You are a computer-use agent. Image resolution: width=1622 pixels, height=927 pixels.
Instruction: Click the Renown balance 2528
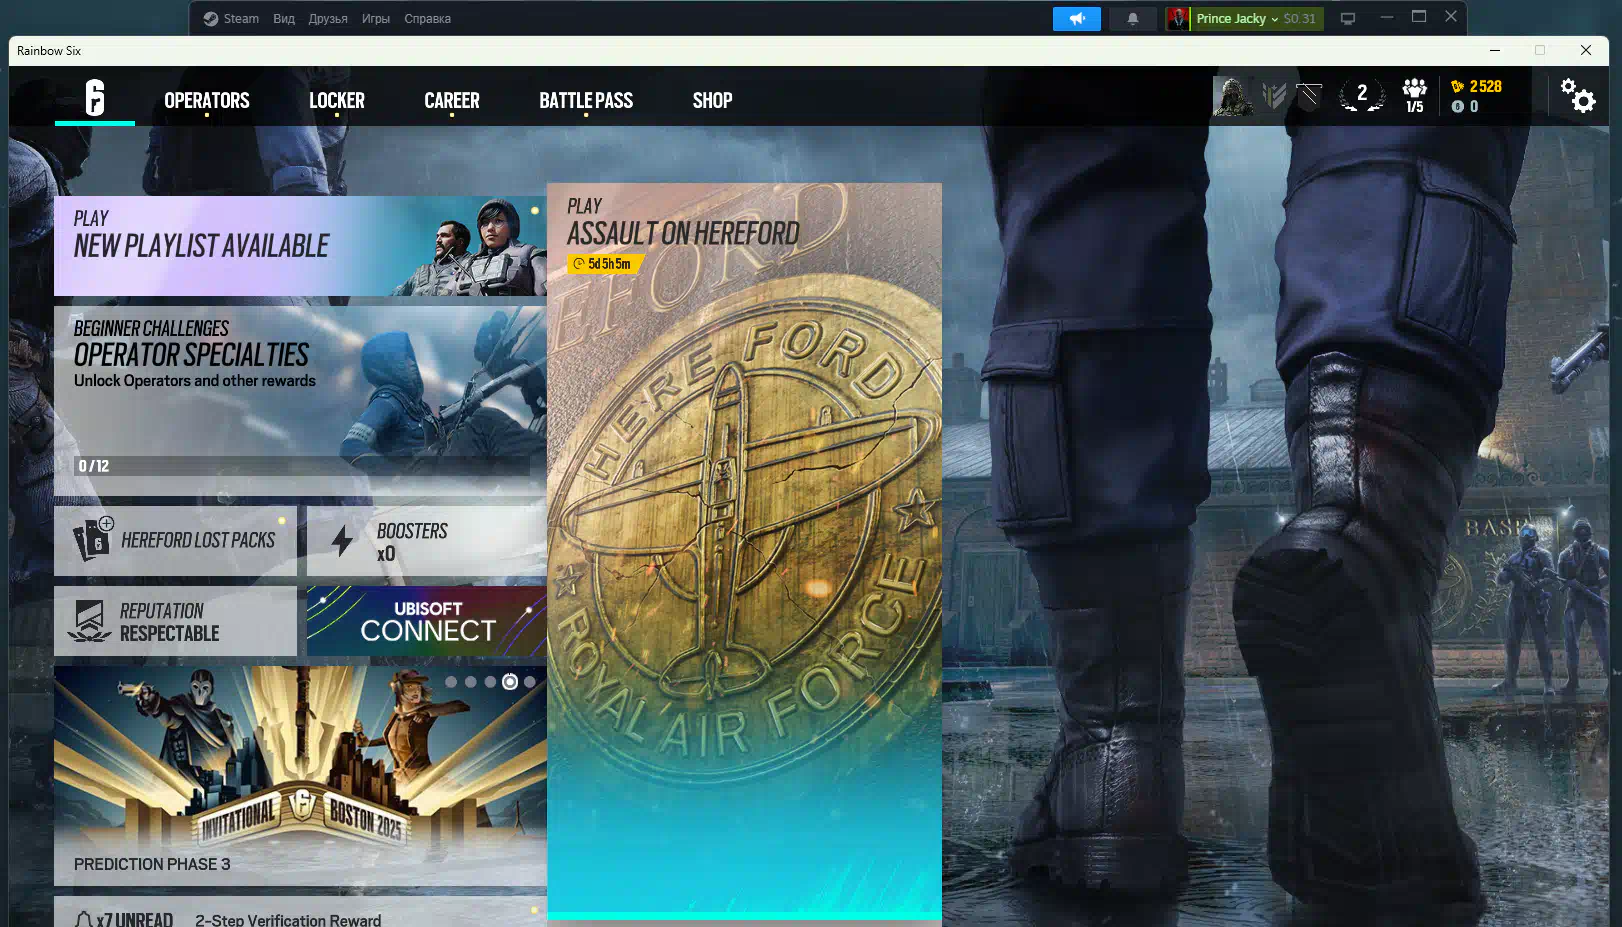tap(1476, 86)
